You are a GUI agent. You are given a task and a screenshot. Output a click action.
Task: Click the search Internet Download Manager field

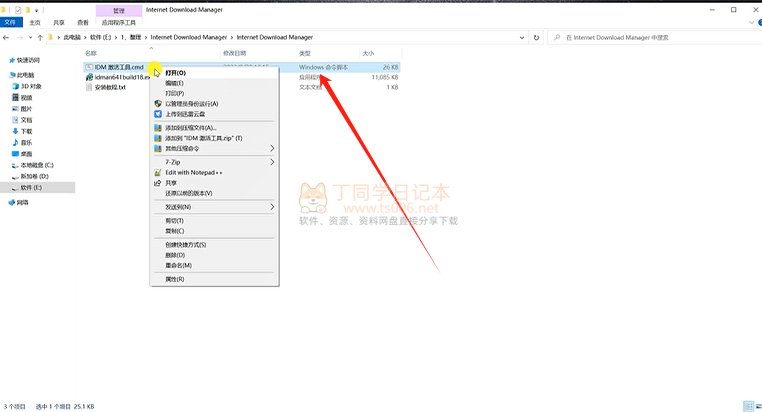656,37
